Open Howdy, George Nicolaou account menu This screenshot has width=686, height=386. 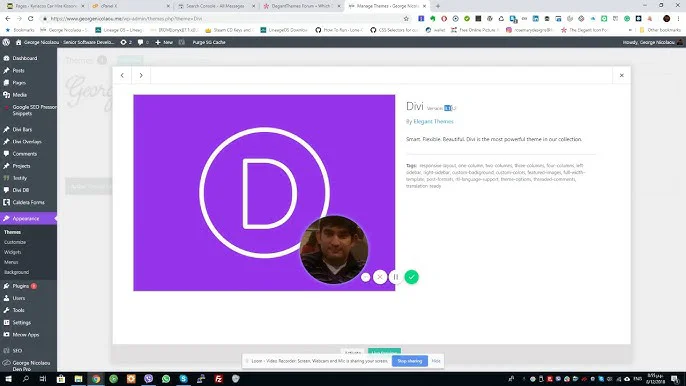[652, 42]
